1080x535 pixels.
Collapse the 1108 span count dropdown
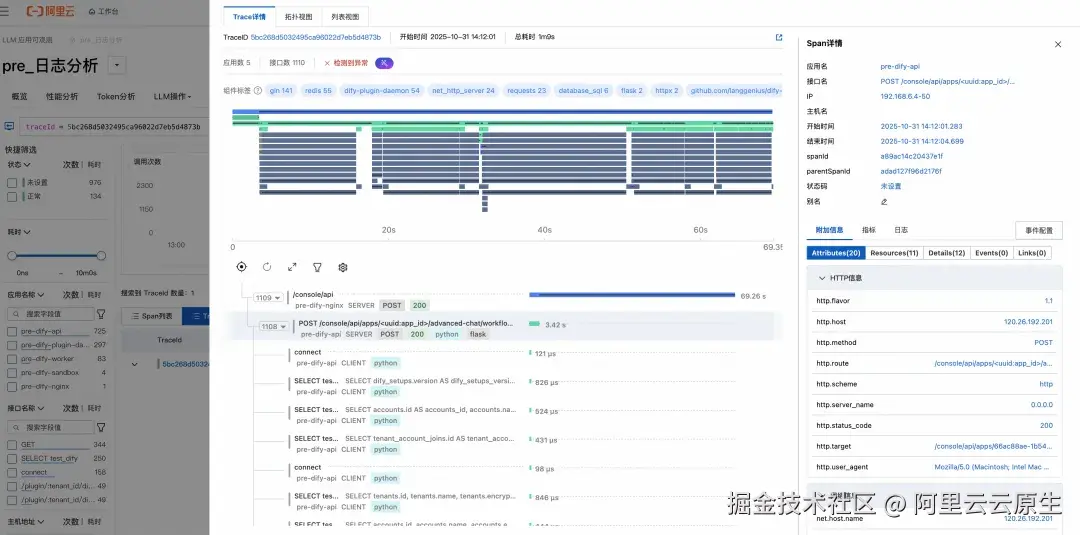click(x=274, y=327)
